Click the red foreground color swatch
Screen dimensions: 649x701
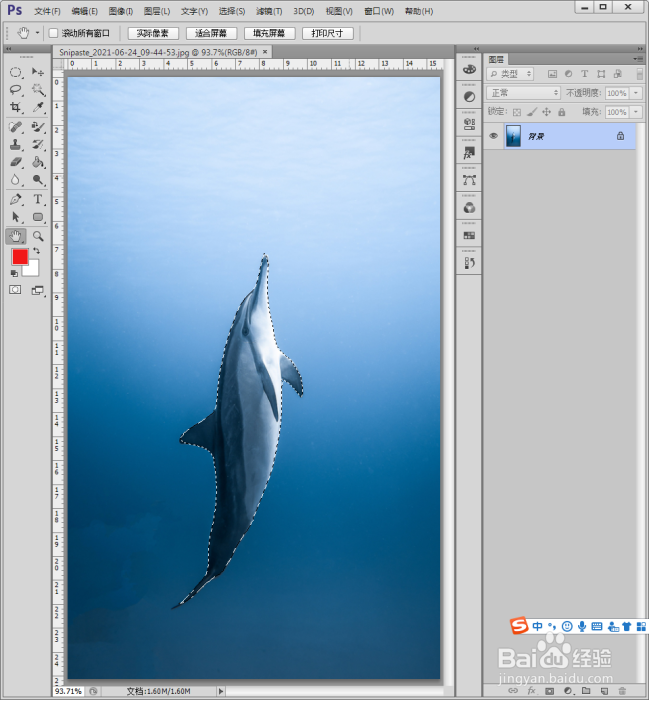[19, 257]
